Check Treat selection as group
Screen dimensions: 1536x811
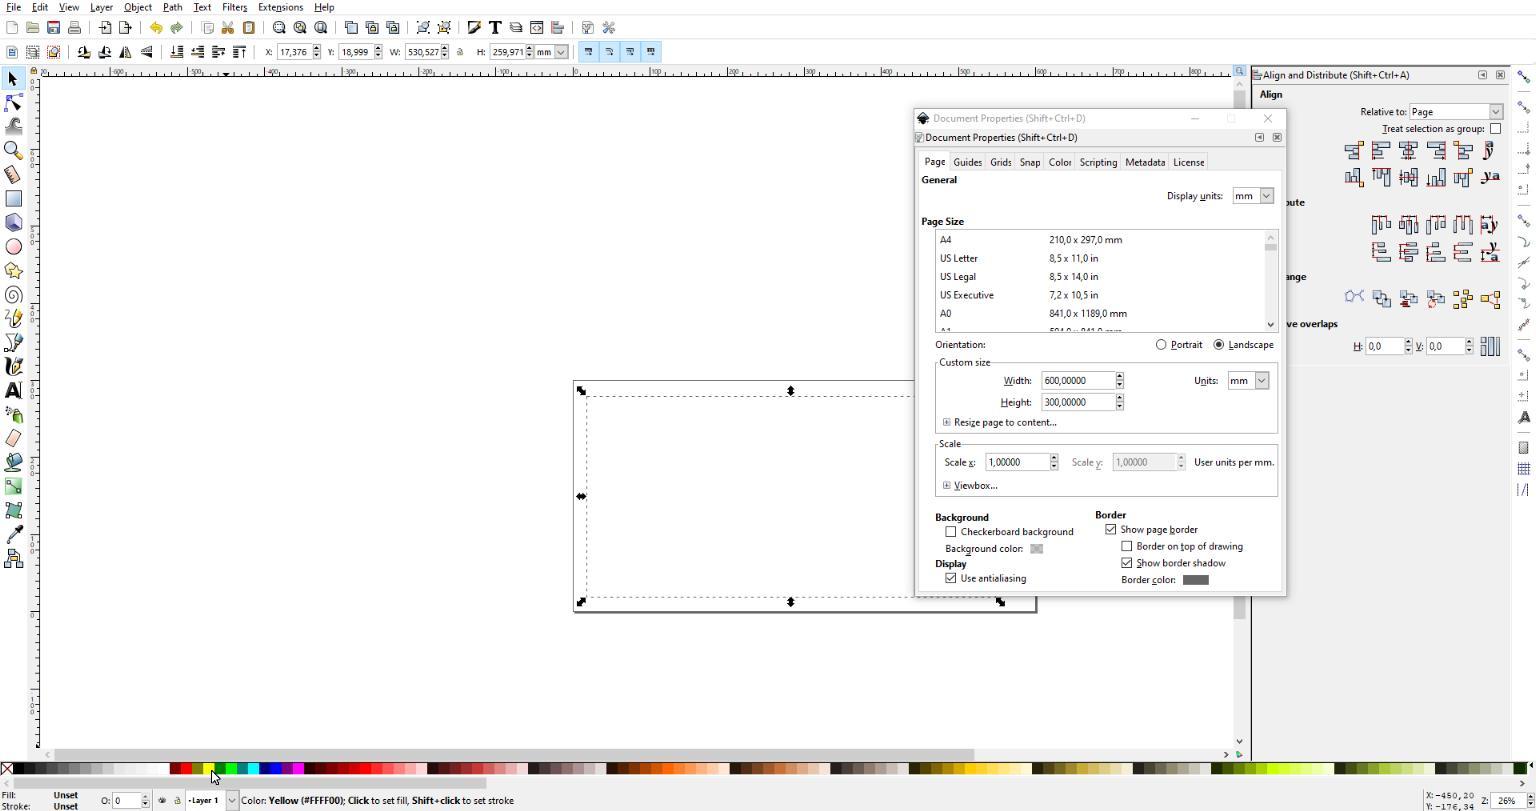point(1496,129)
